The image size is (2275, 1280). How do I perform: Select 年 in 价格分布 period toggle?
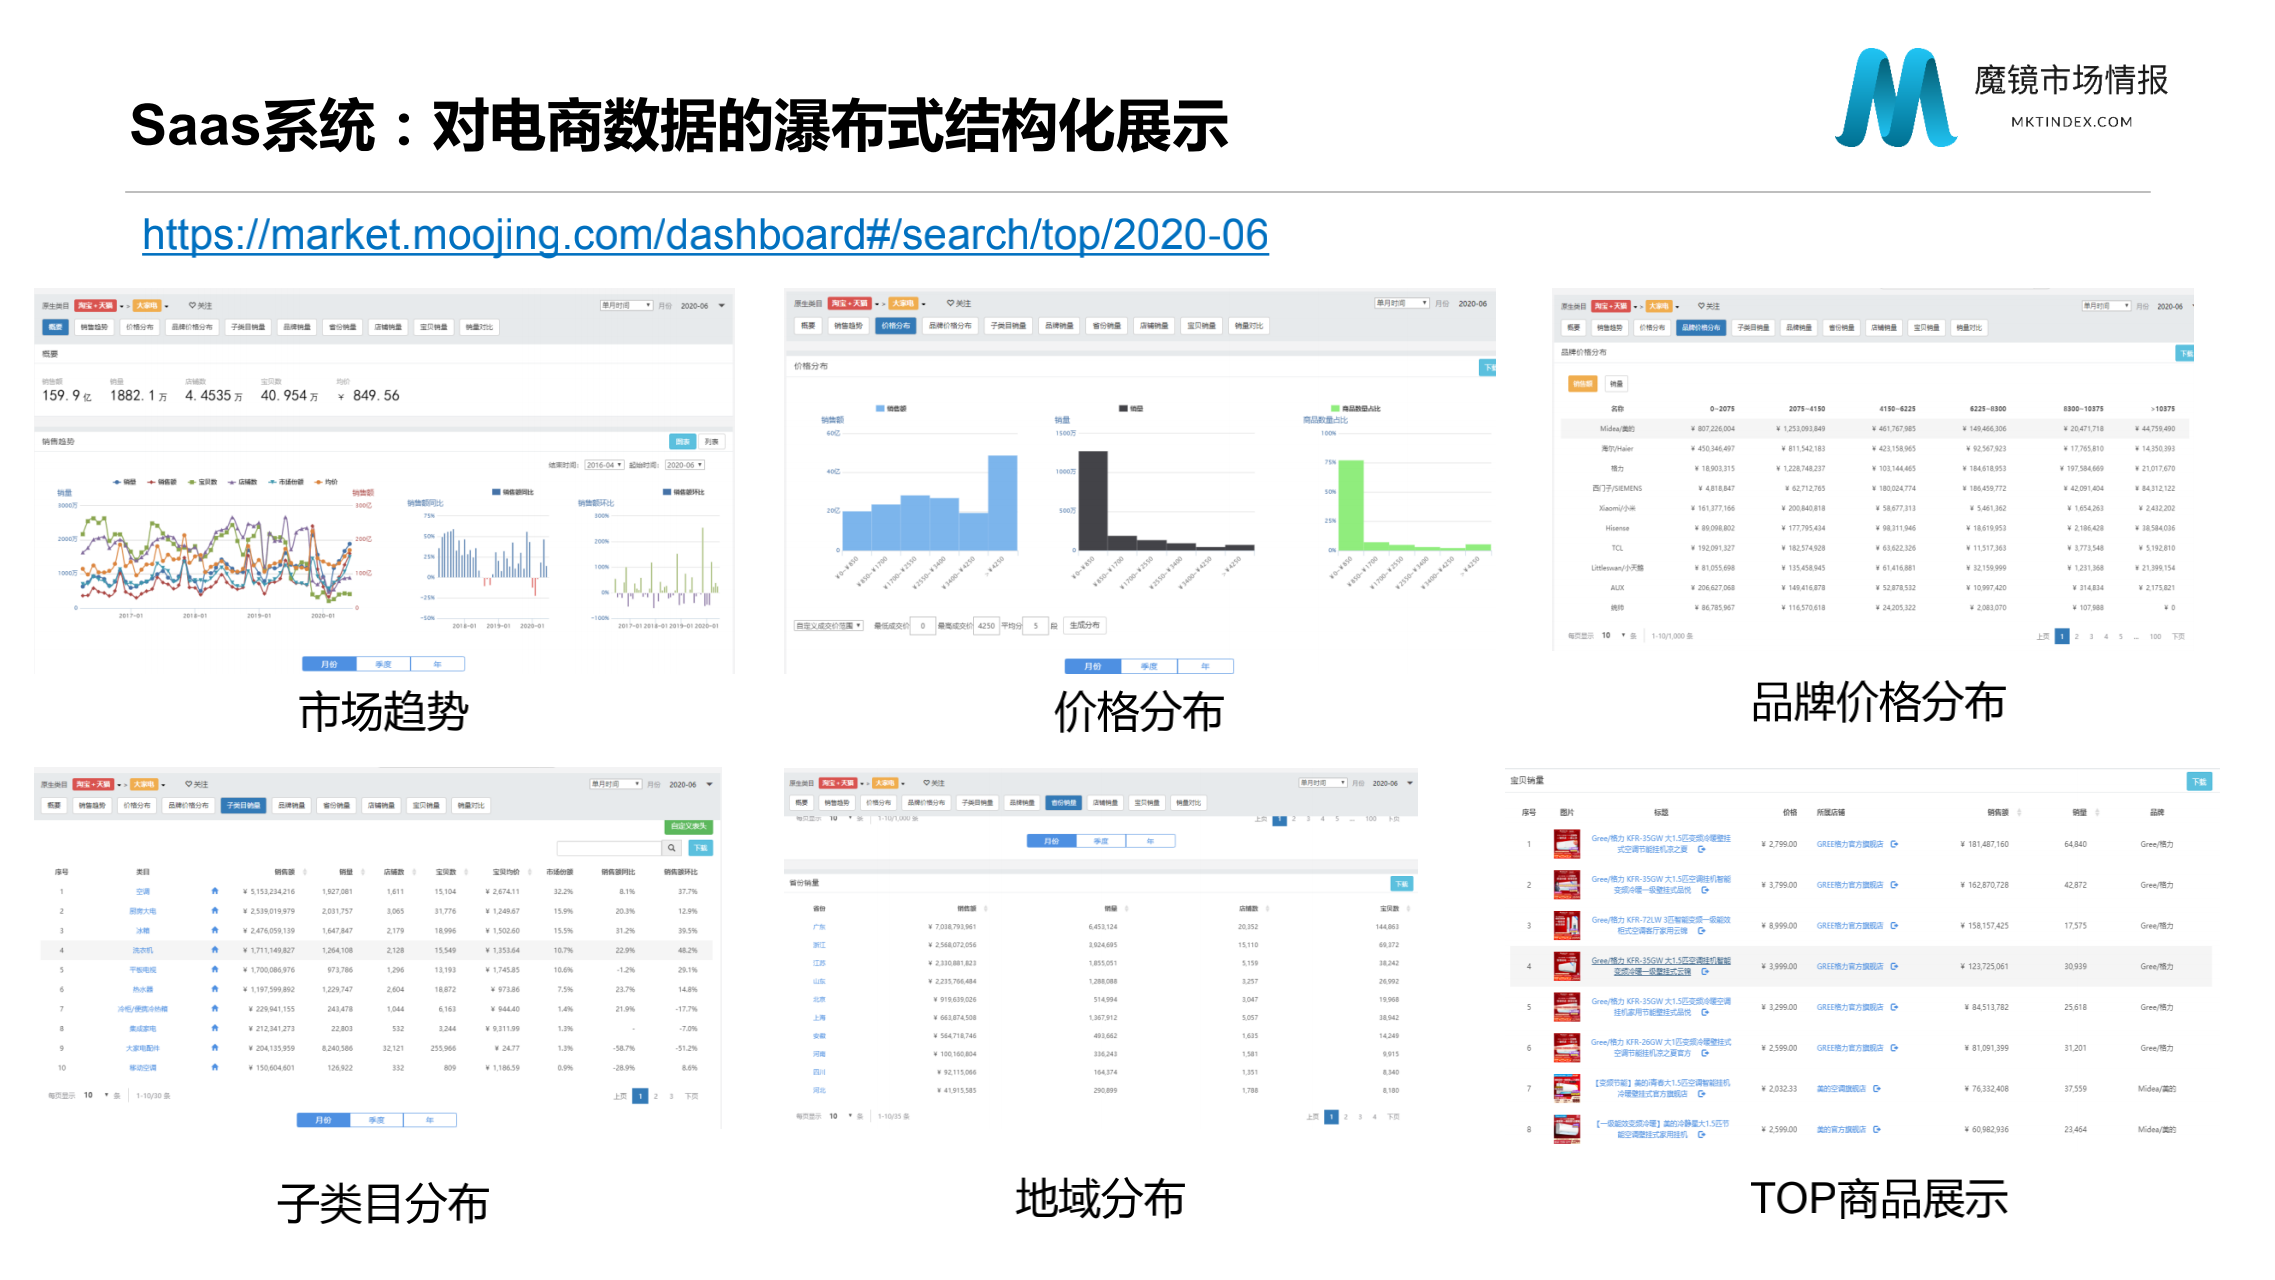coord(1205,666)
